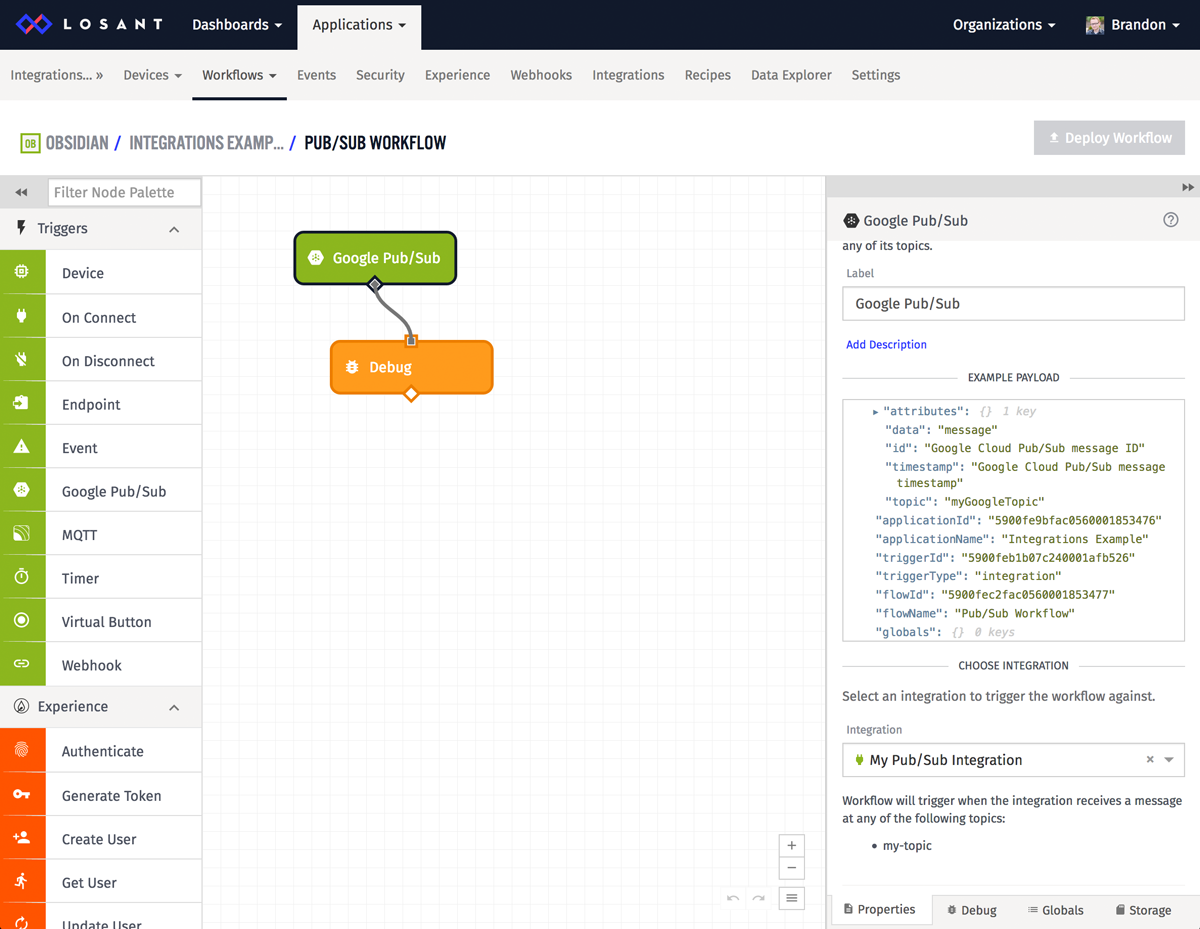The width and height of the screenshot is (1200, 929).
Task: Select the Device trigger icon
Action: tap(22, 271)
